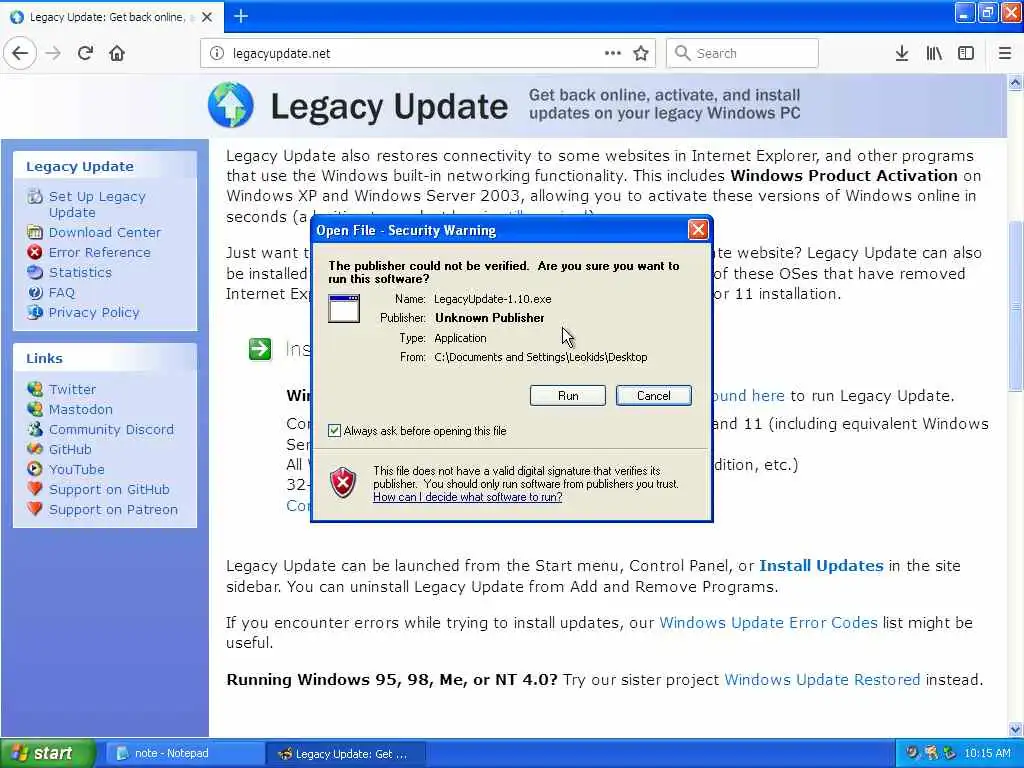The image size is (1024, 768).
Task: Click the application file icon in dialog
Action: point(344,308)
